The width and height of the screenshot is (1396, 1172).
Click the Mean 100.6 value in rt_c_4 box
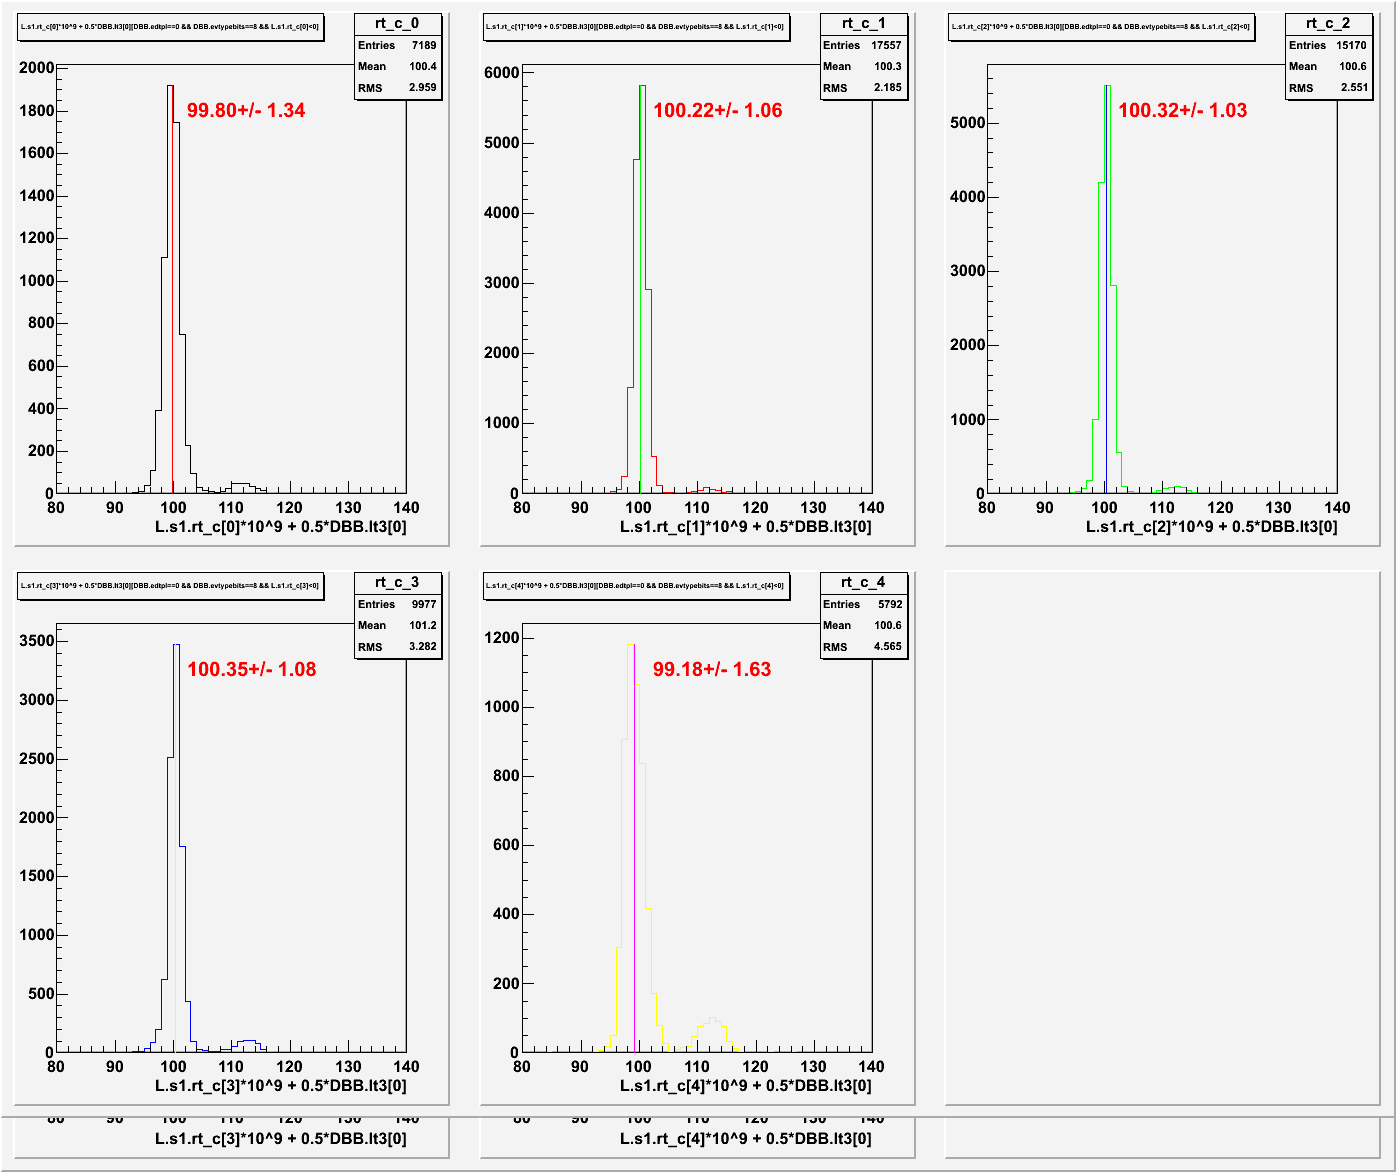888,625
